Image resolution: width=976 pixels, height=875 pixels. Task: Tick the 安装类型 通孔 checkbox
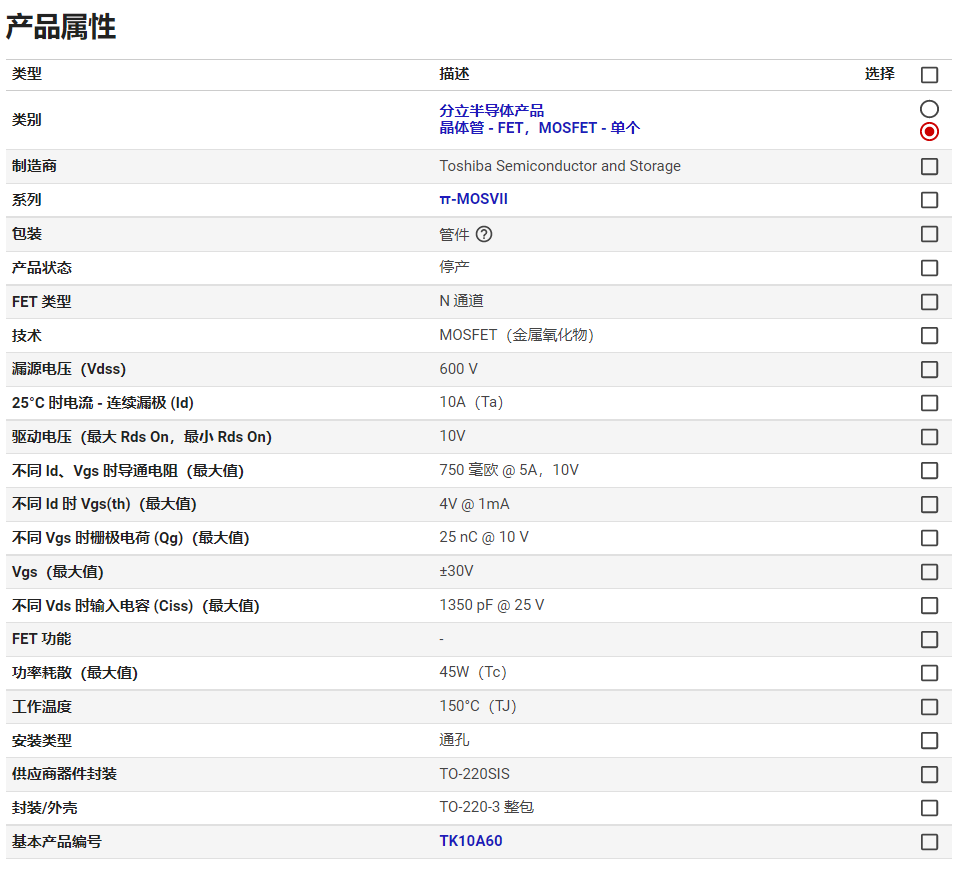pos(929,741)
